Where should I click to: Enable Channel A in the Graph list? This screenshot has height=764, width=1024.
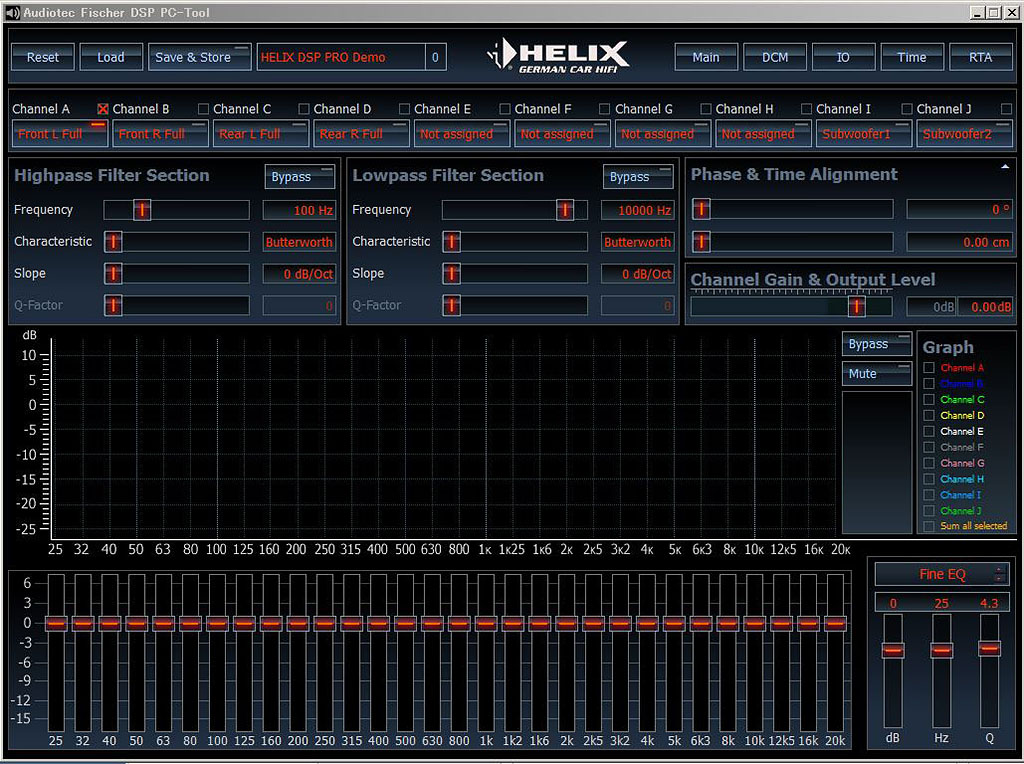(x=929, y=368)
